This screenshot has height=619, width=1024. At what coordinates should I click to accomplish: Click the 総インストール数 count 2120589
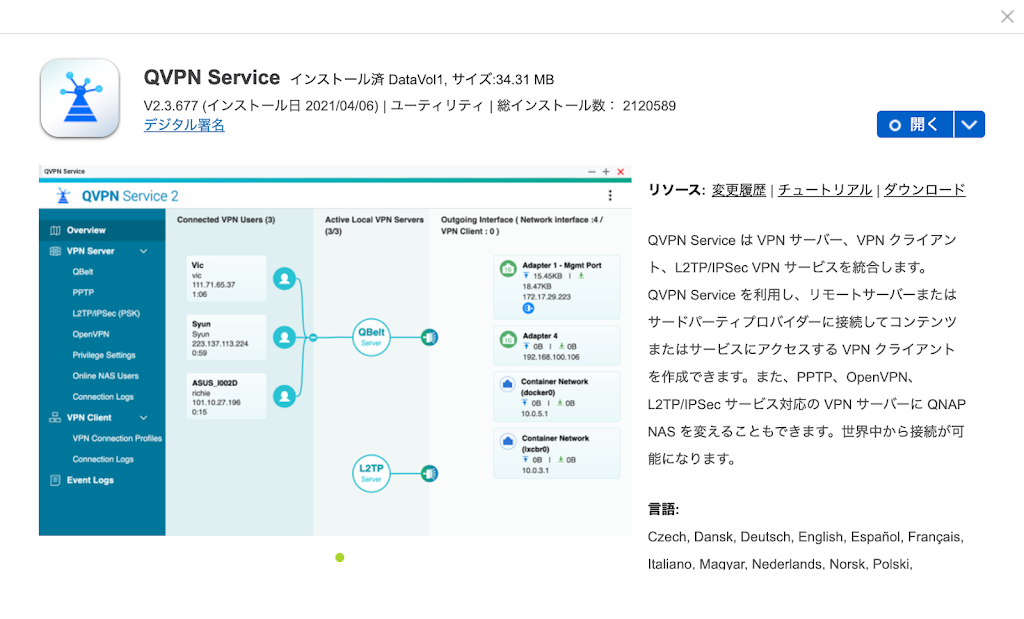click(x=649, y=106)
